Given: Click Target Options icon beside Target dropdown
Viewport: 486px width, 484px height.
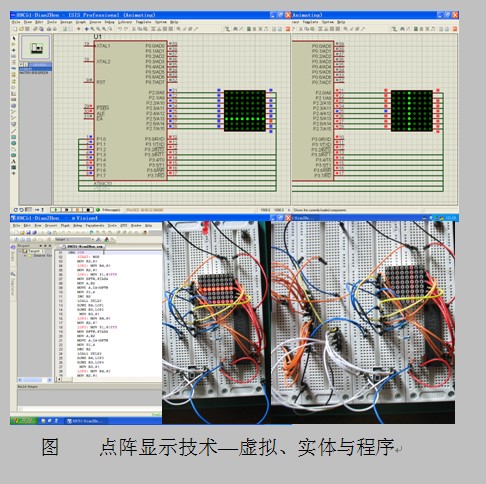Looking at the screenshot, I should 99,239.
